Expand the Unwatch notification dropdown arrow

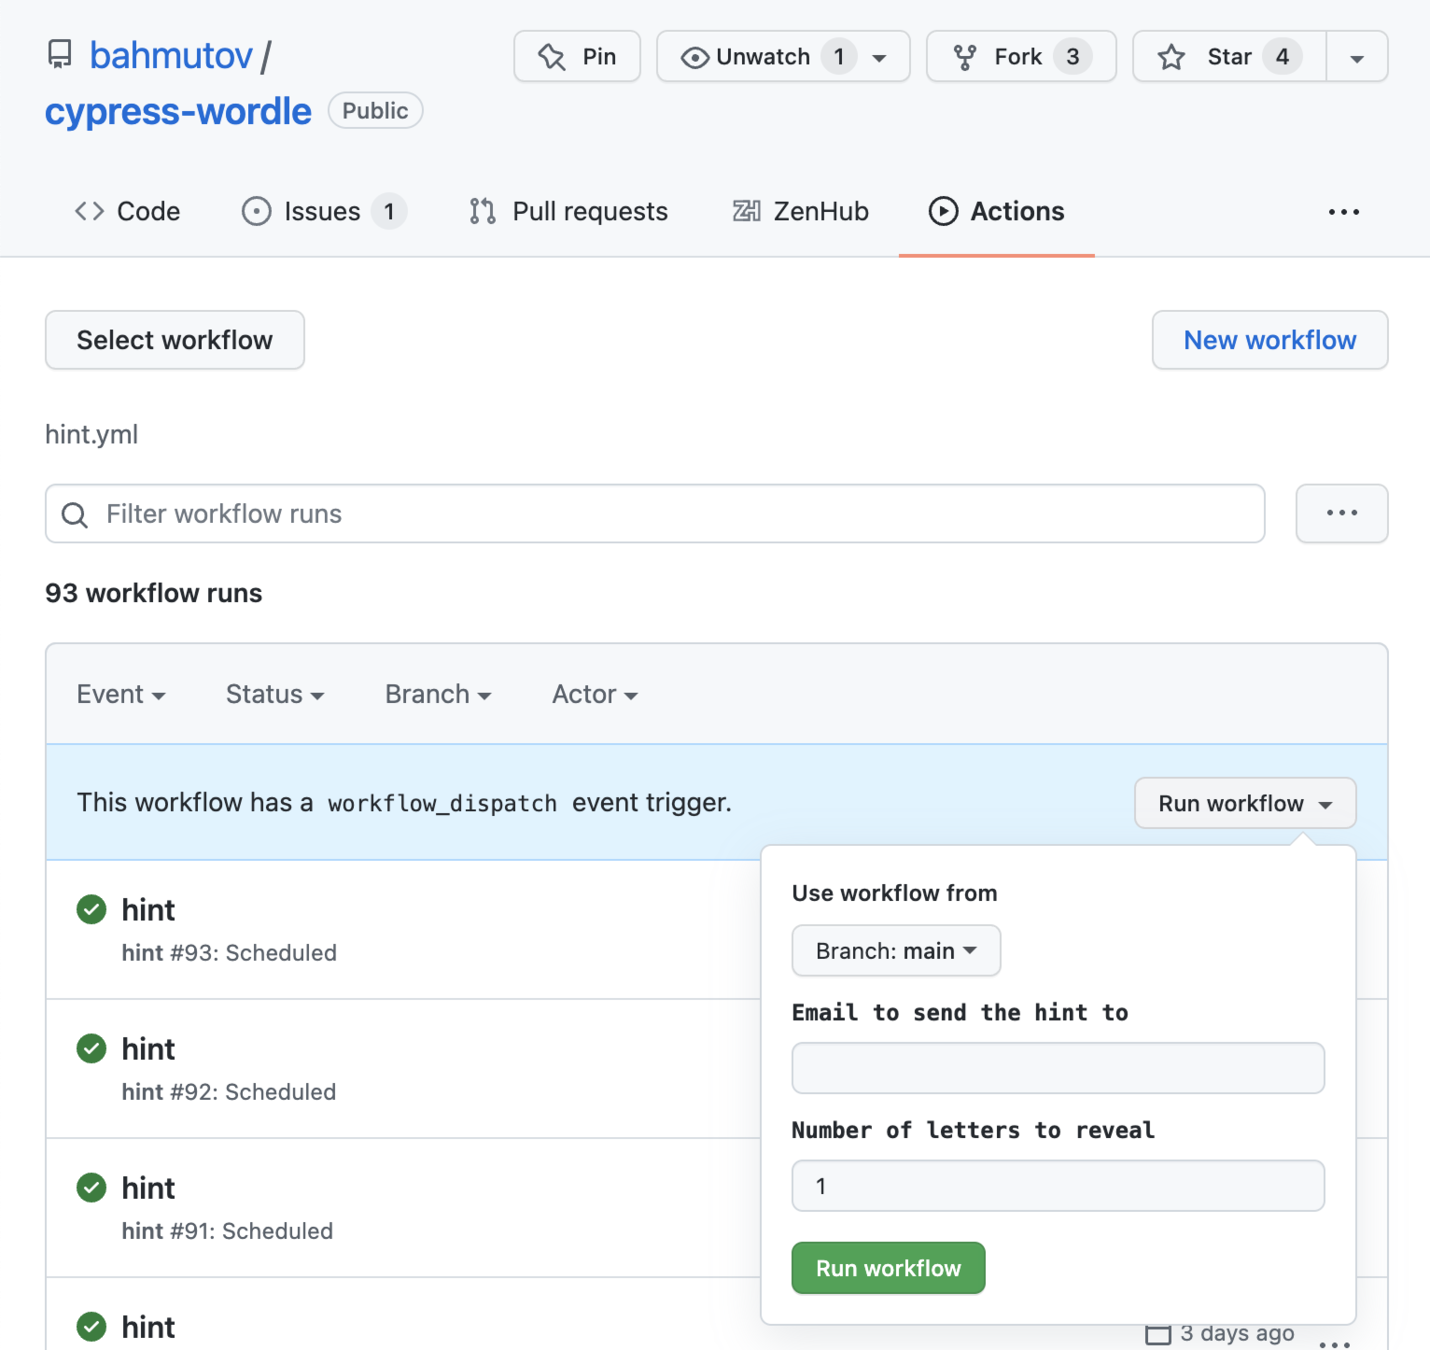[879, 58]
